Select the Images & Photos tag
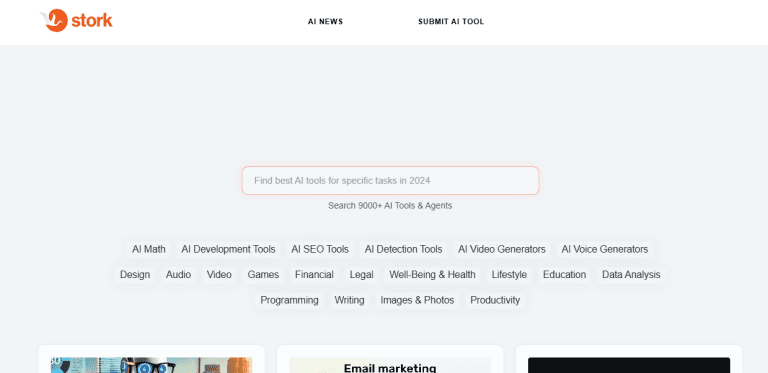 (x=417, y=300)
